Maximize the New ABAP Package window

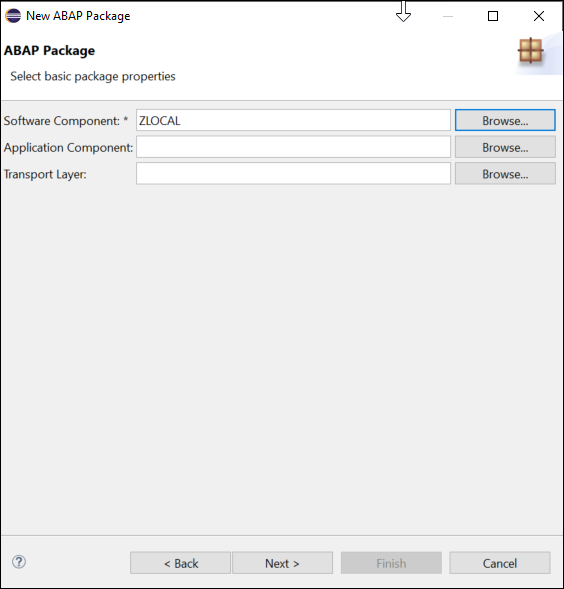tap(493, 16)
